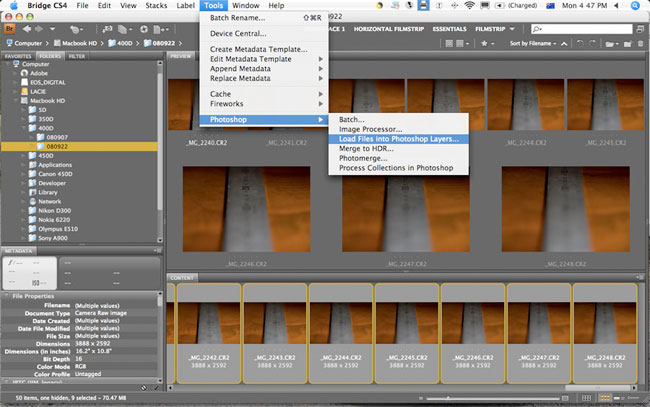Select thumbnail _MG_2247.CR2 in the filmstrip
This screenshot has width=650, height=407.
(x=538, y=333)
